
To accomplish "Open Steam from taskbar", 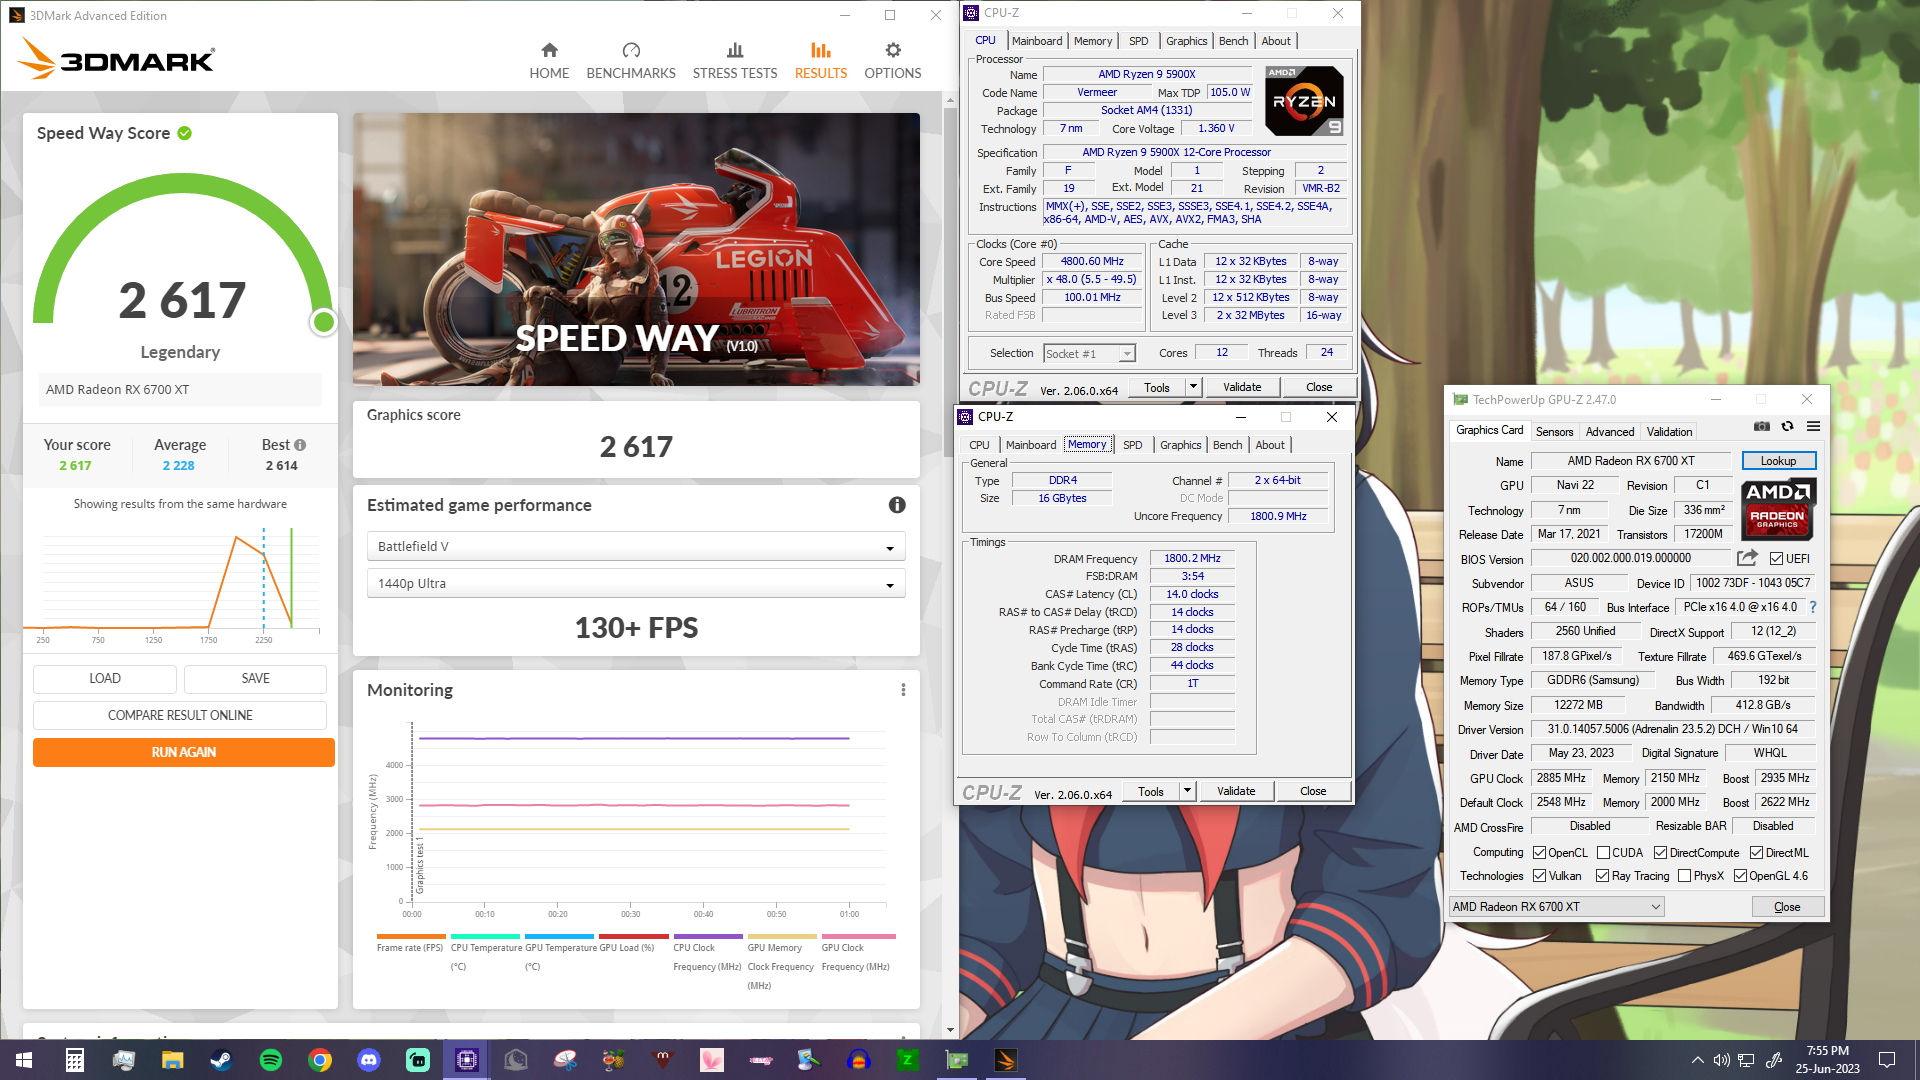I will pyautogui.click(x=221, y=1060).
